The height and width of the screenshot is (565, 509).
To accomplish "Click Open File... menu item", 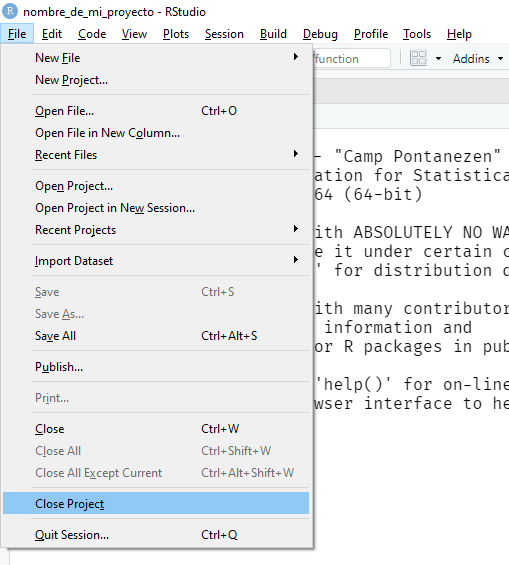I will [x=156, y=111].
